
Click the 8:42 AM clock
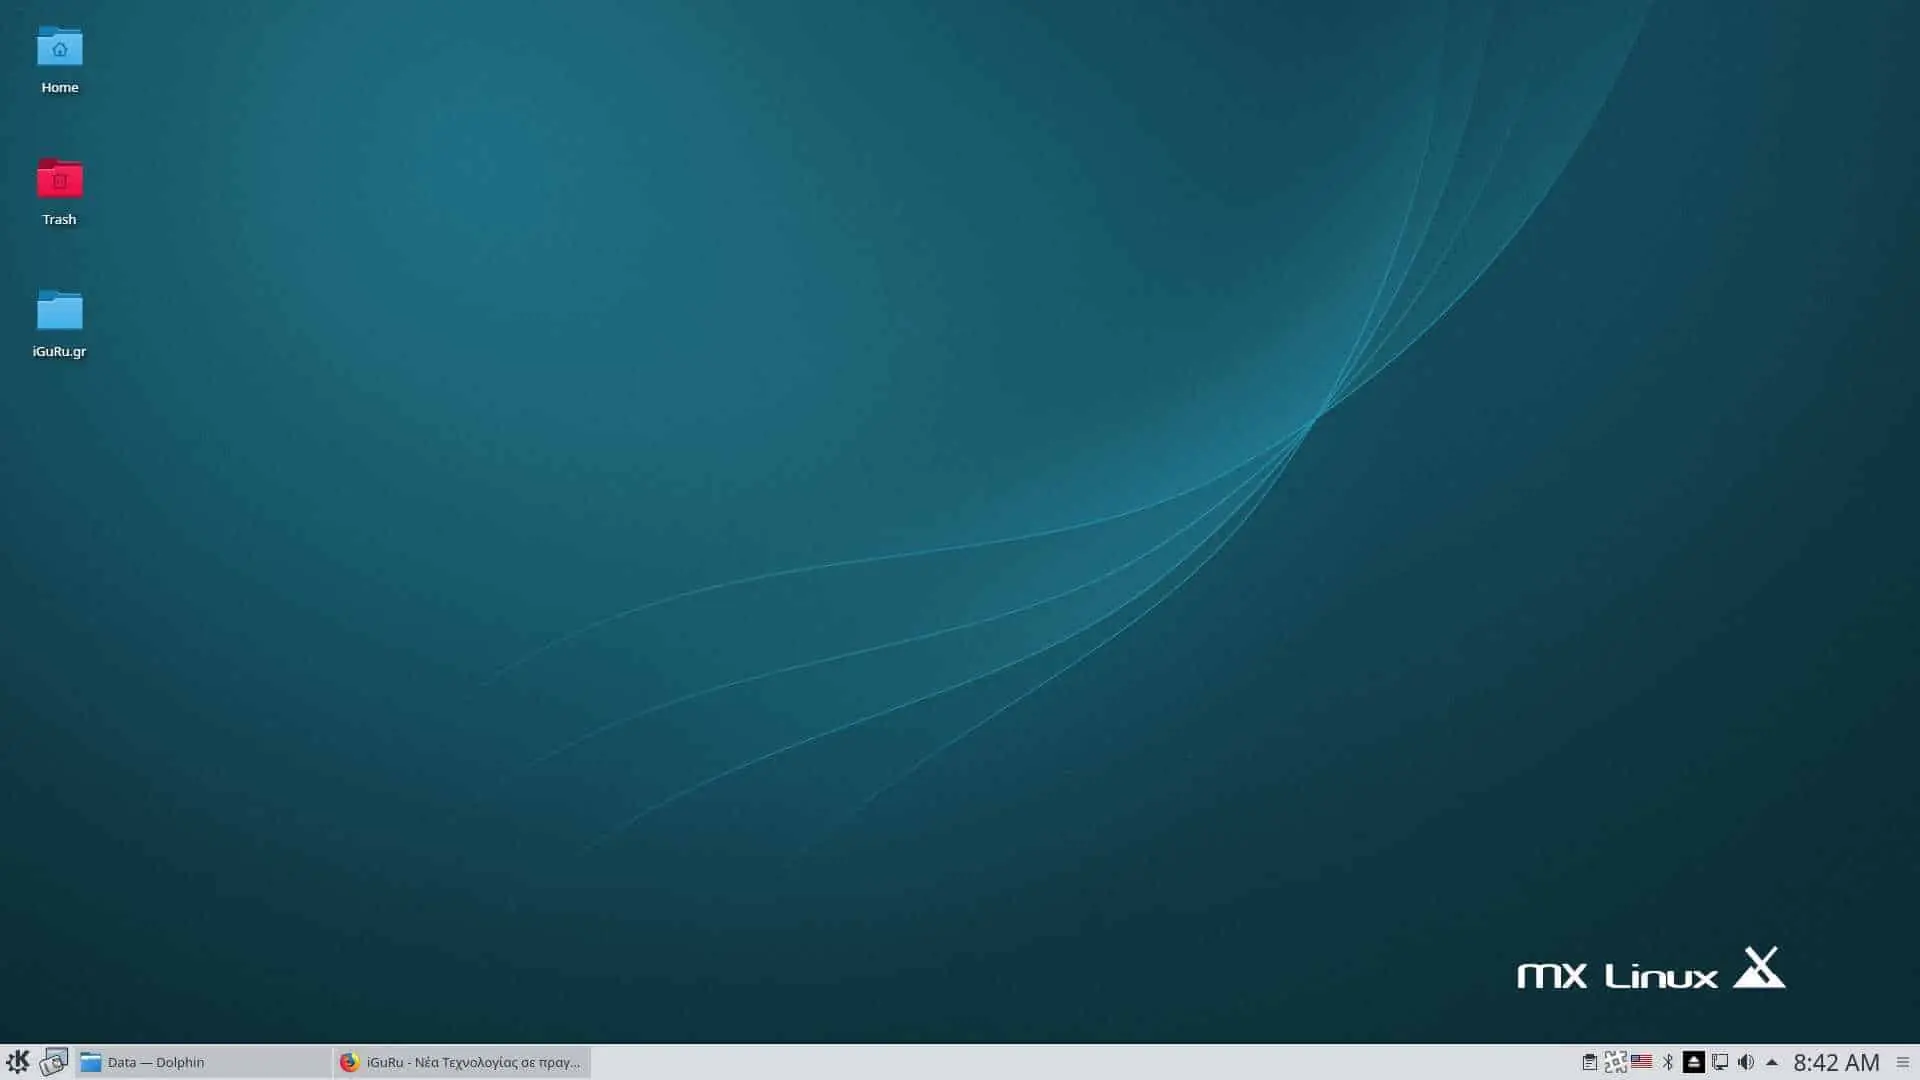pos(1837,1062)
